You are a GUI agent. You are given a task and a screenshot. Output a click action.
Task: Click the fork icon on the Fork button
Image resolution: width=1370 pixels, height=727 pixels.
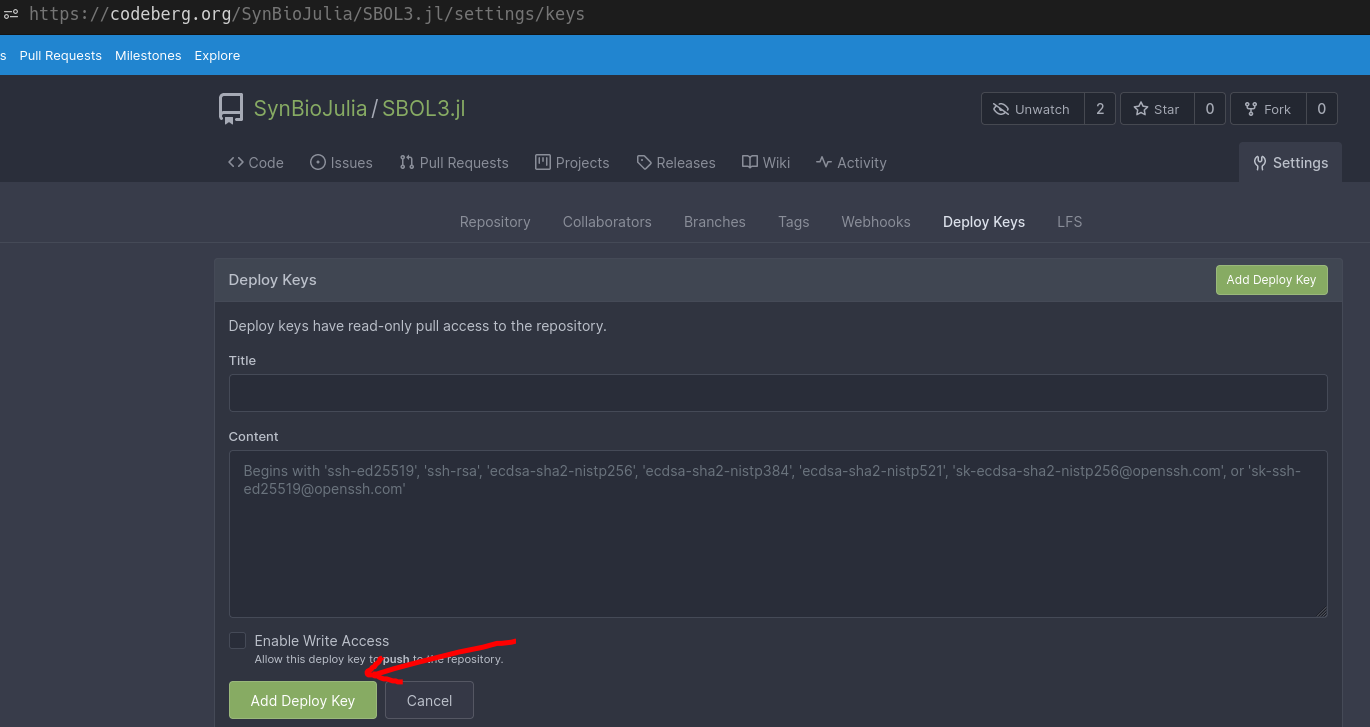1251,108
